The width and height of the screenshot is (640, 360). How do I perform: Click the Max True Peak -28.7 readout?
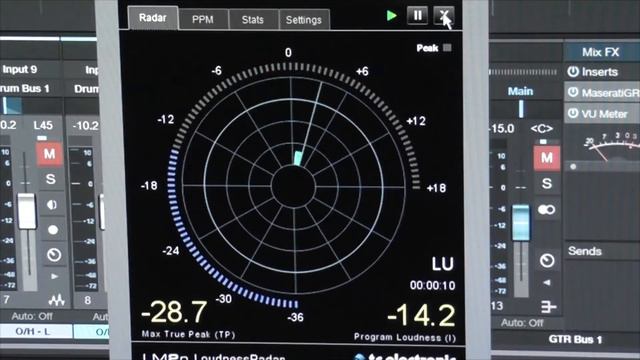click(174, 312)
